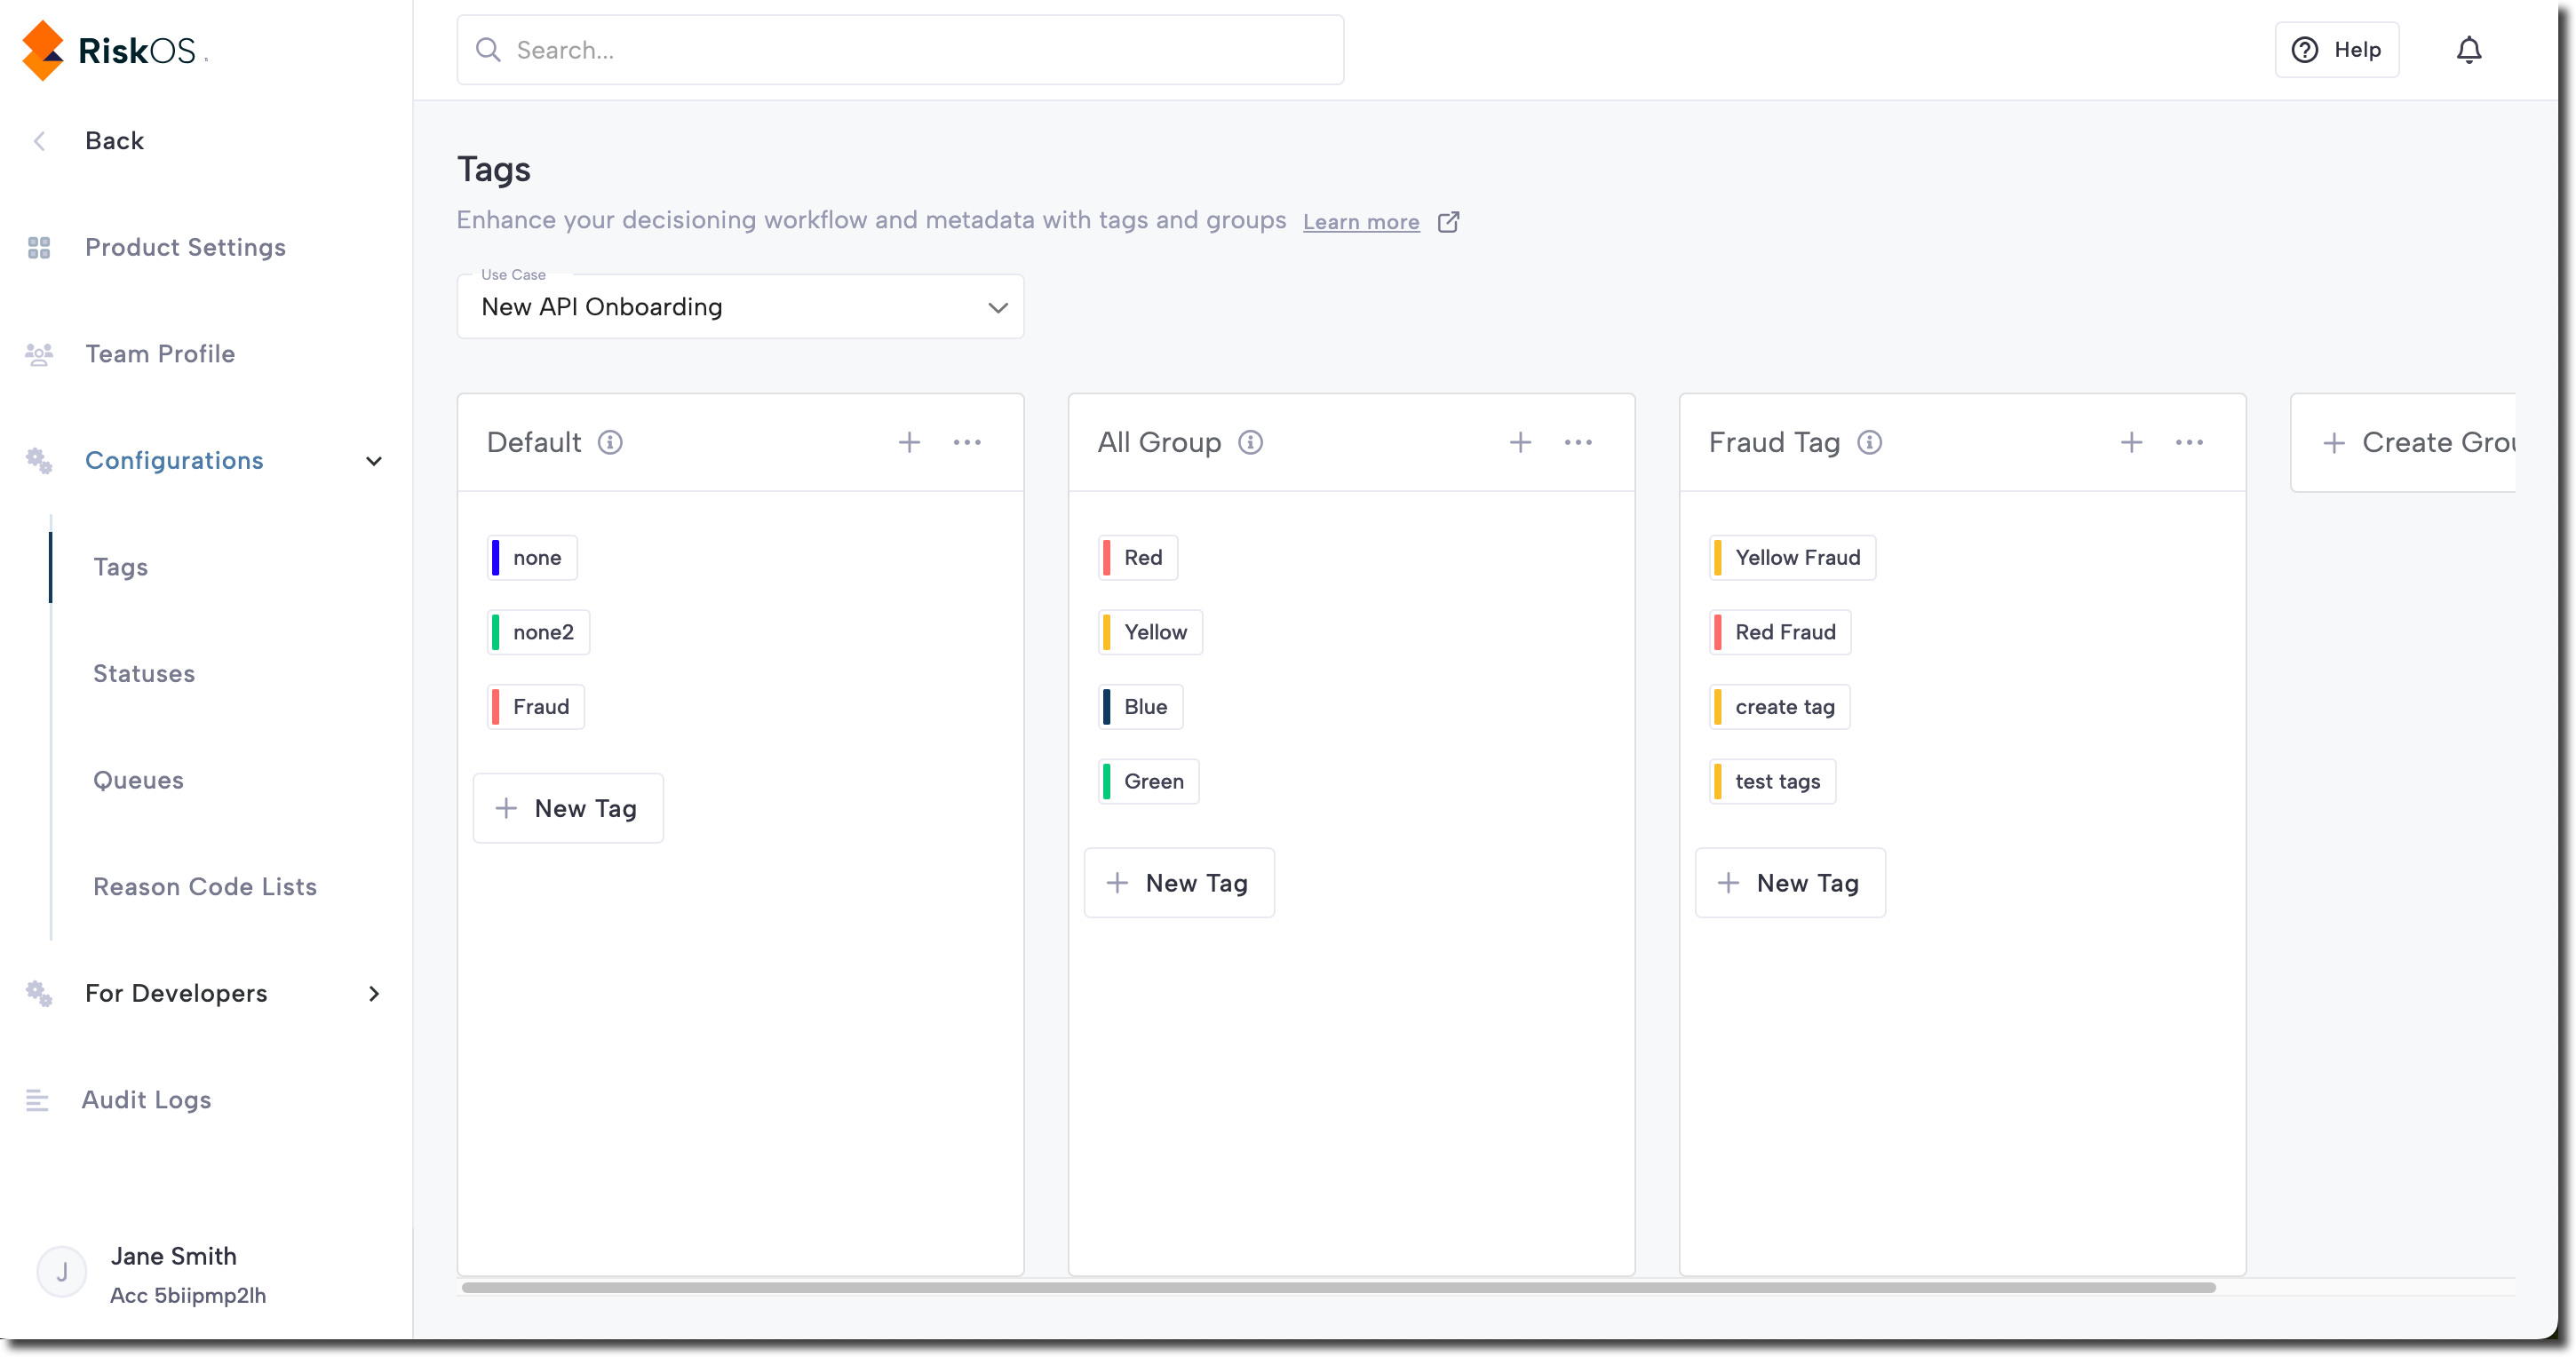Viewport: 2576px width, 1357px height.
Task: Click the notification bell icon
Action: pos(2468,50)
